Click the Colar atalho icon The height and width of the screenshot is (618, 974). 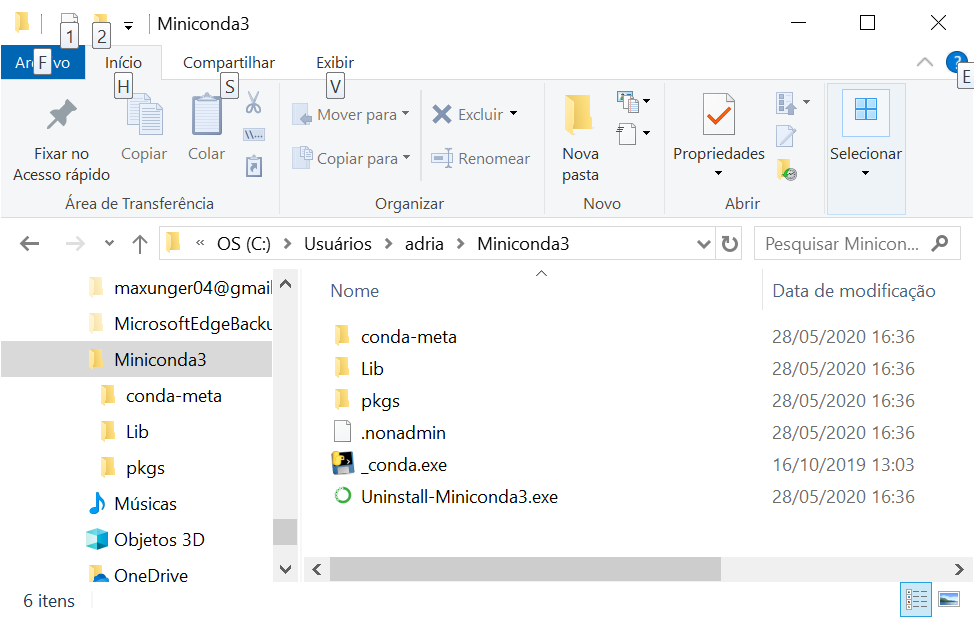256,166
